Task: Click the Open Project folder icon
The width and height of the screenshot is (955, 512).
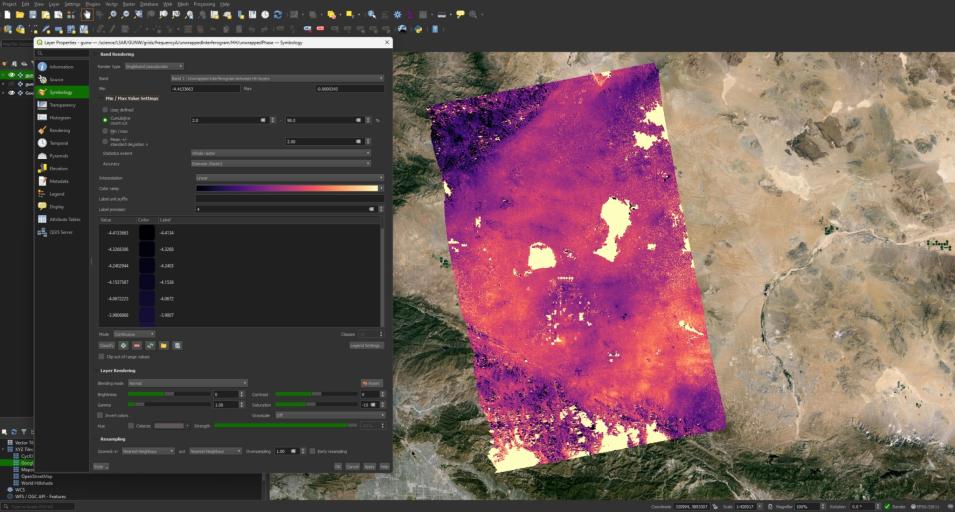Action: (20, 15)
